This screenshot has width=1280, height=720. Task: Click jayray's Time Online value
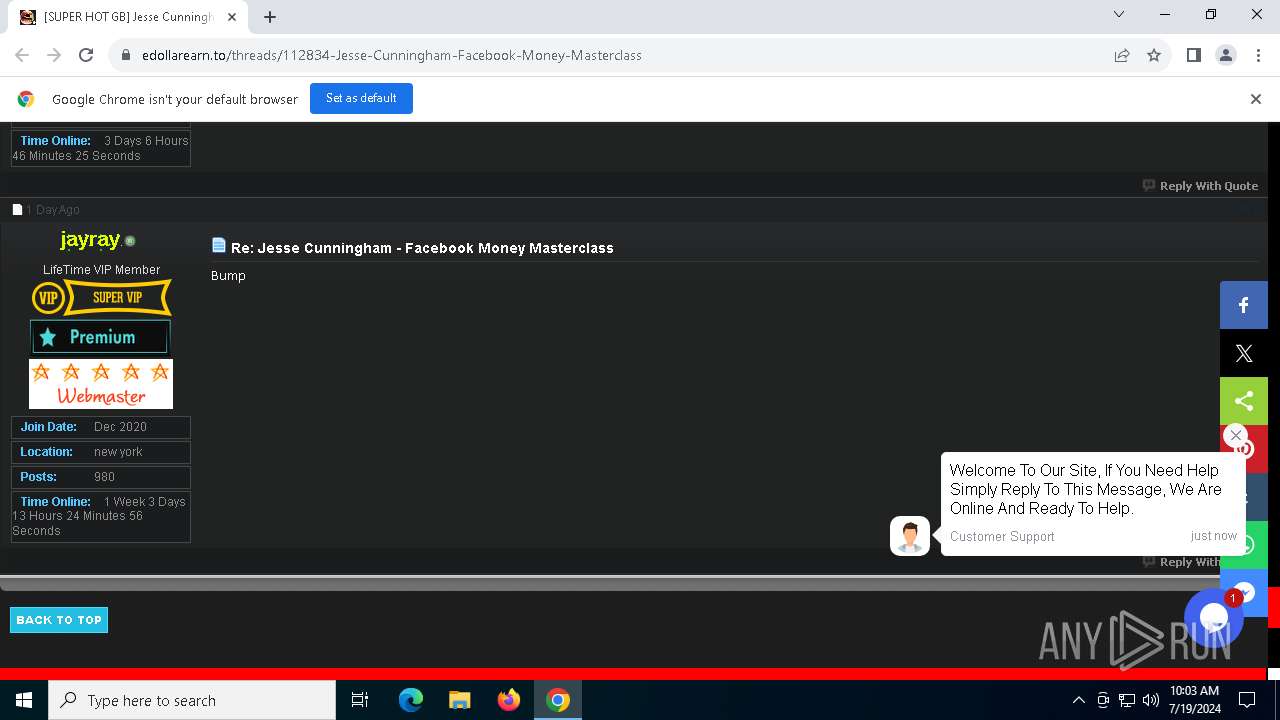click(99, 516)
